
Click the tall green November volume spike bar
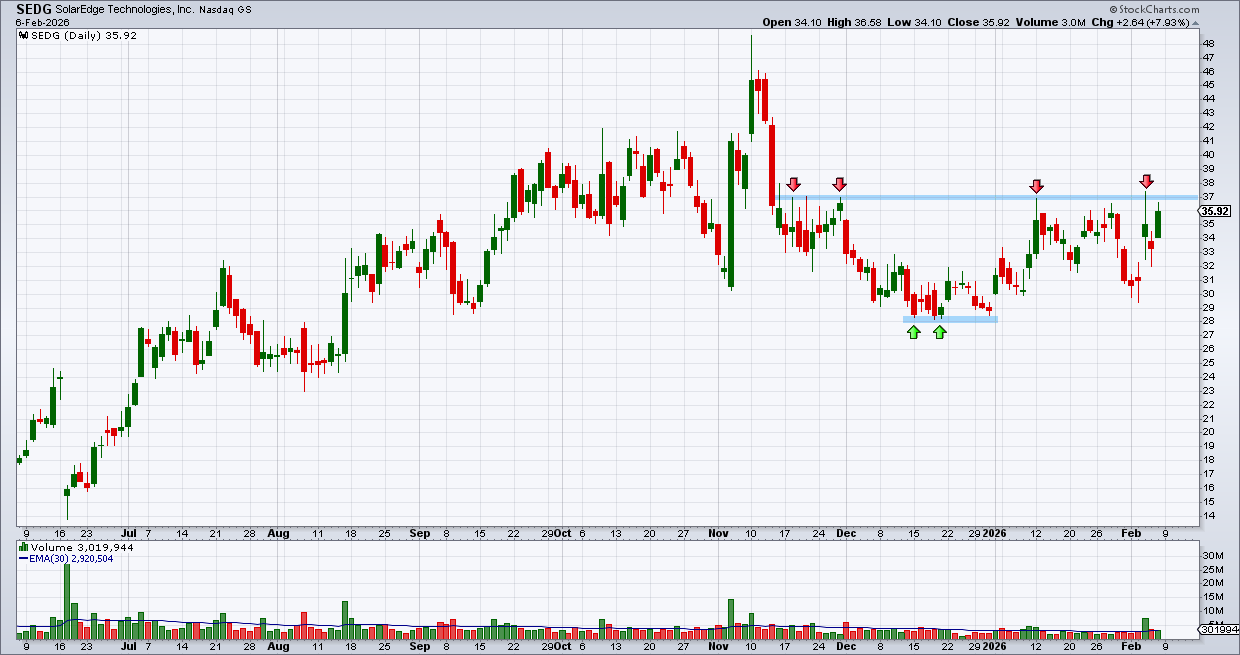click(x=731, y=618)
